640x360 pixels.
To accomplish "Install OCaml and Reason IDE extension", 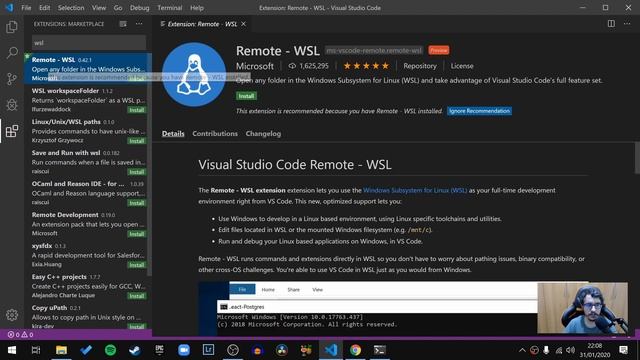I will tap(137, 203).
